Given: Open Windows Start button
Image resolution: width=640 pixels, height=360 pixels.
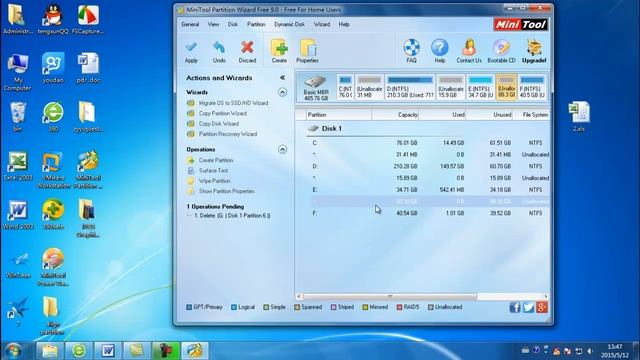Looking at the screenshot, I should 13,351.
